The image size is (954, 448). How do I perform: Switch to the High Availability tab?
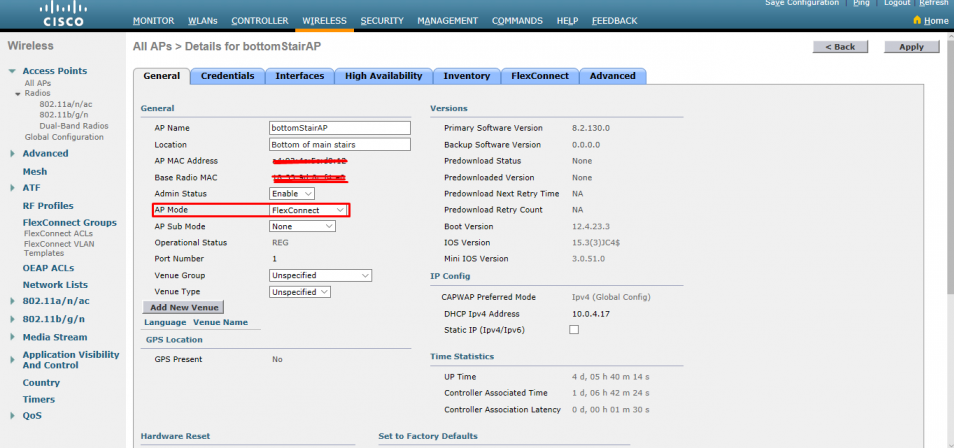(x=383, y=76)
